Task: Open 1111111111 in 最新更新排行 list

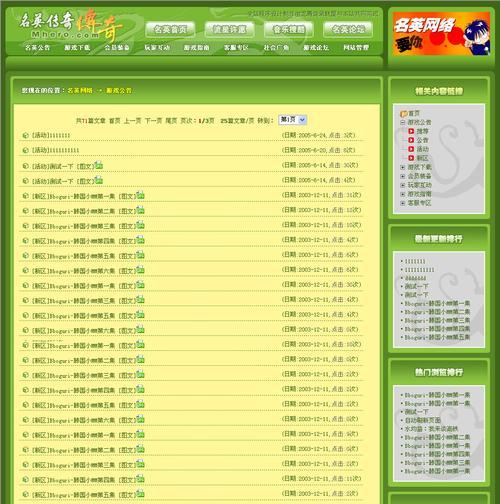Action: coord(419,270)
